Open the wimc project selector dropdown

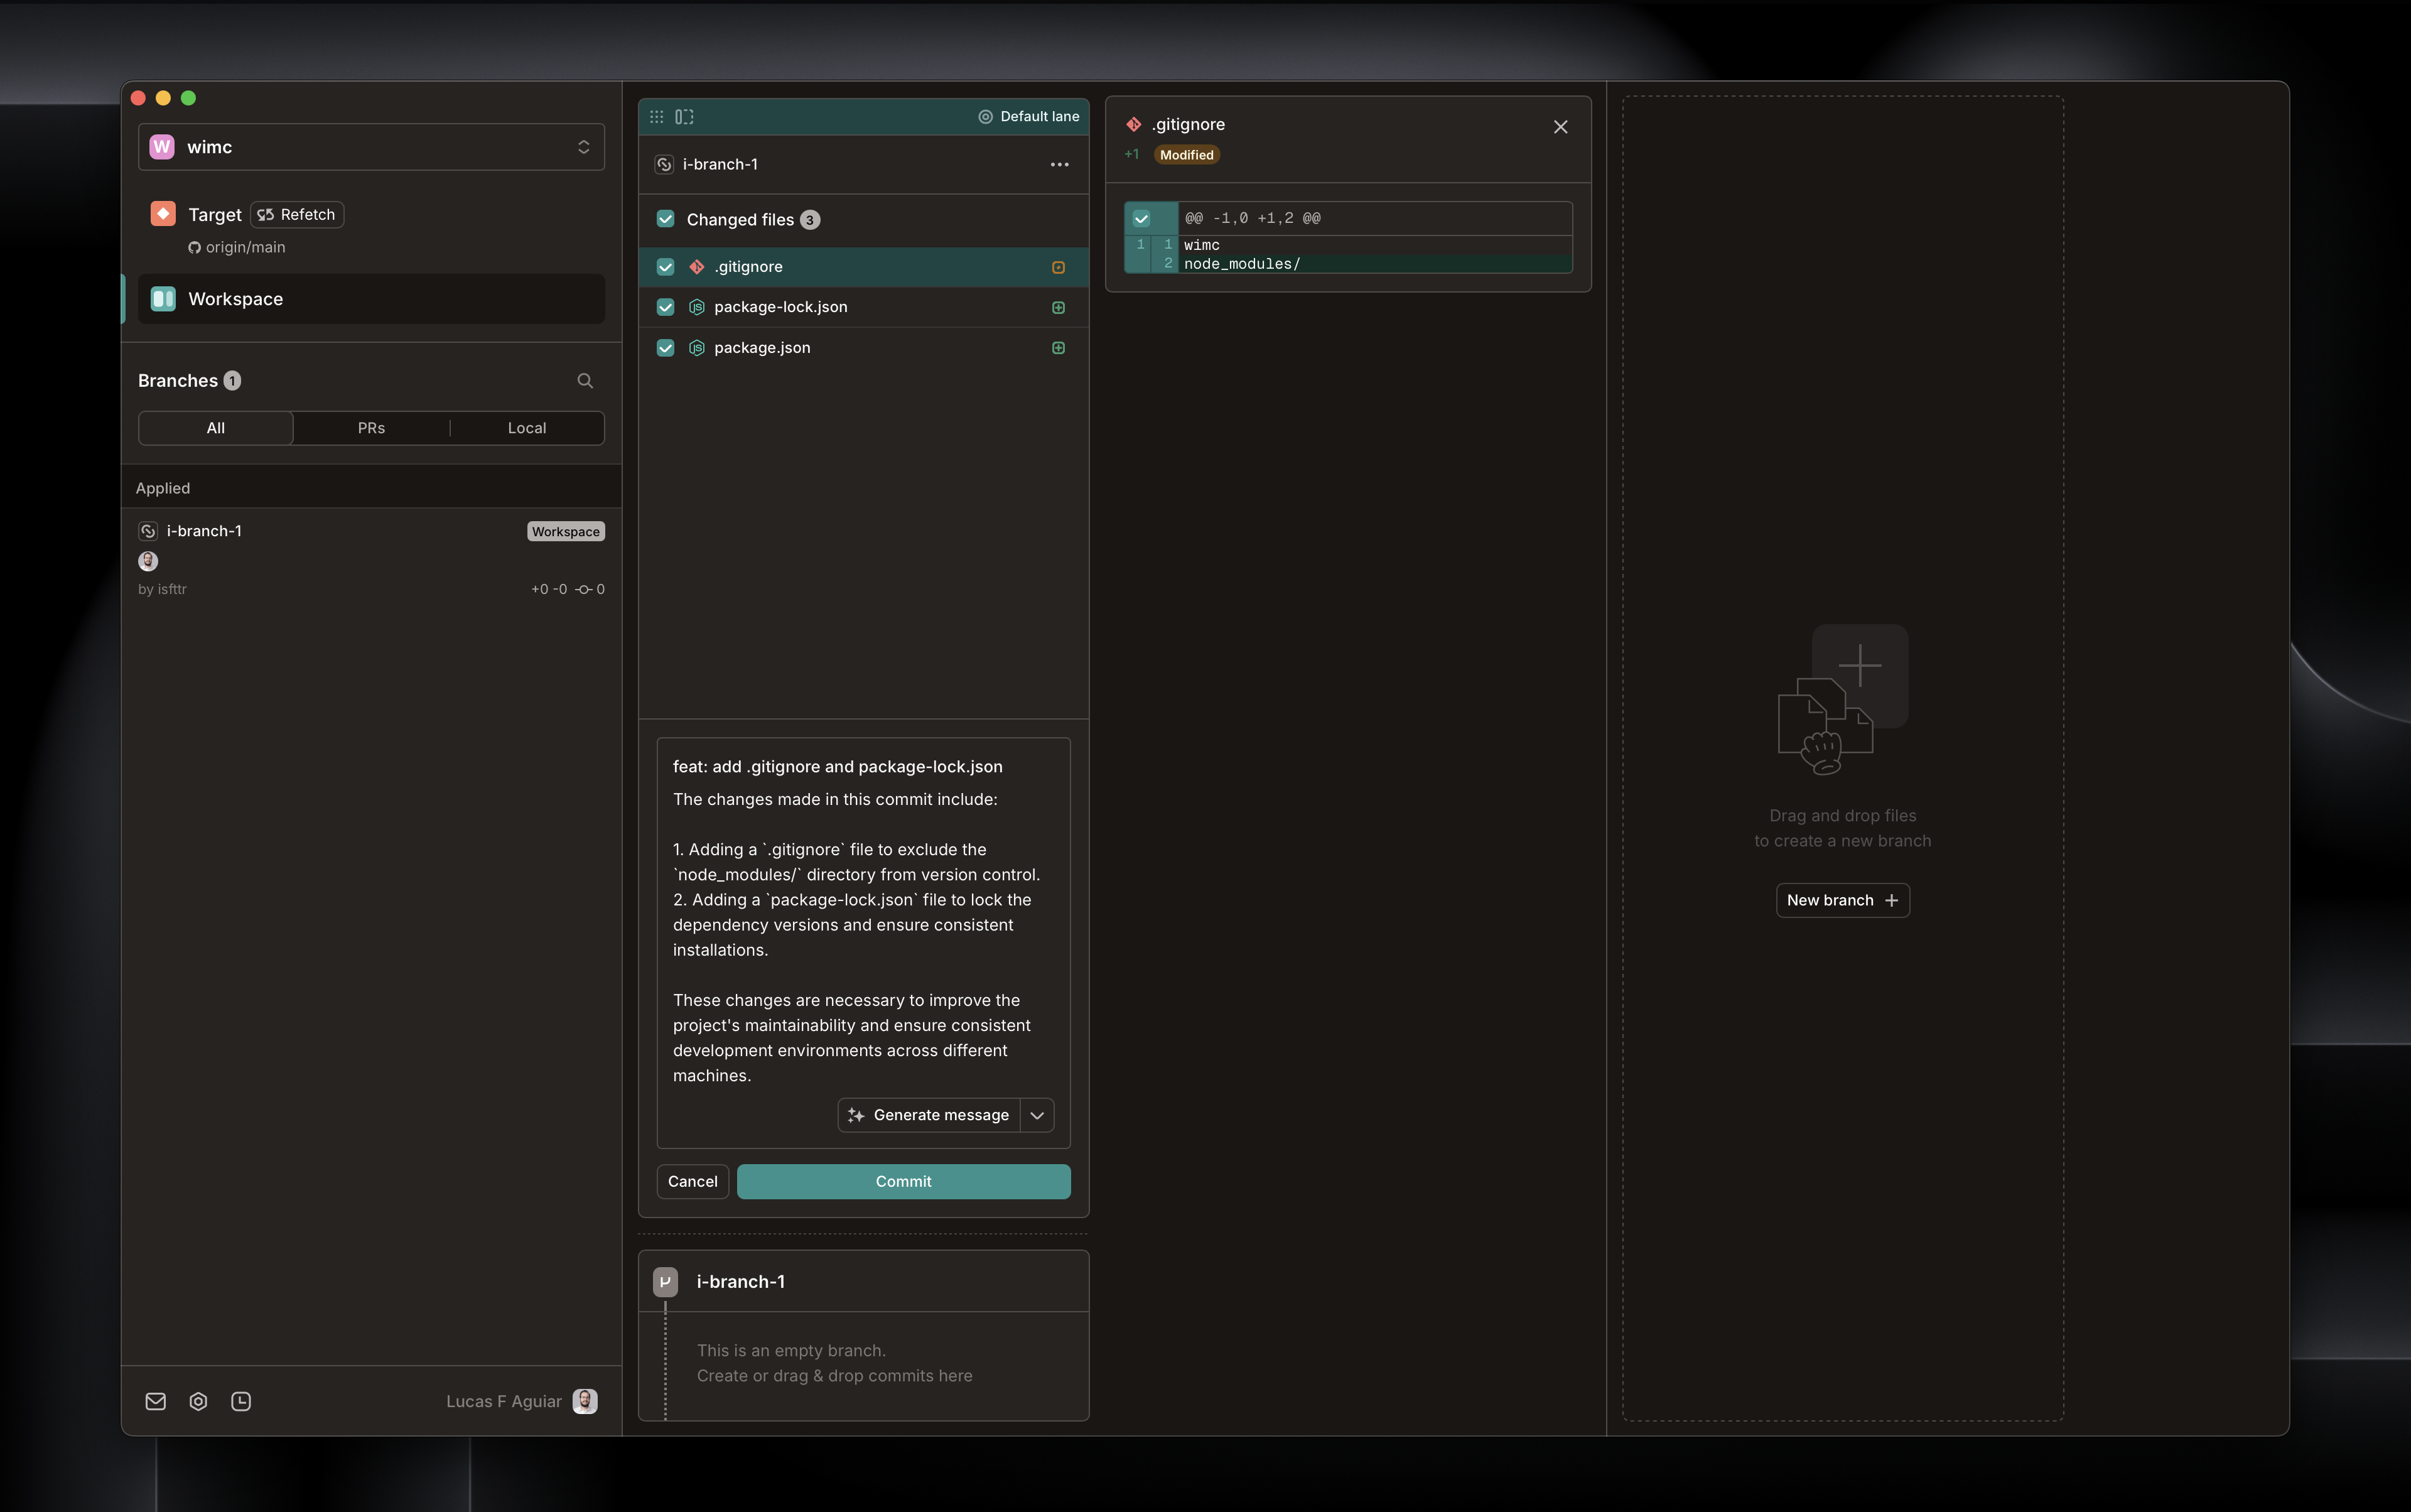tap(371, 147)
